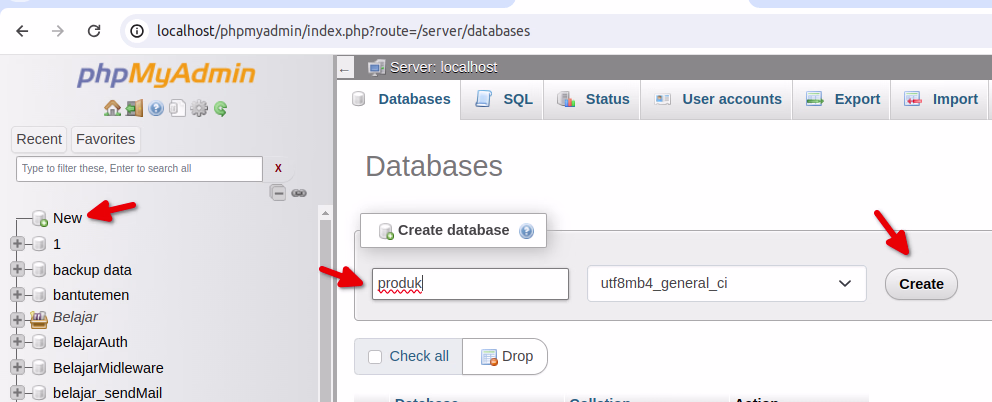
Task: Click database icon next to backup data
Action: pyautogui.click(x=39, y=270)
